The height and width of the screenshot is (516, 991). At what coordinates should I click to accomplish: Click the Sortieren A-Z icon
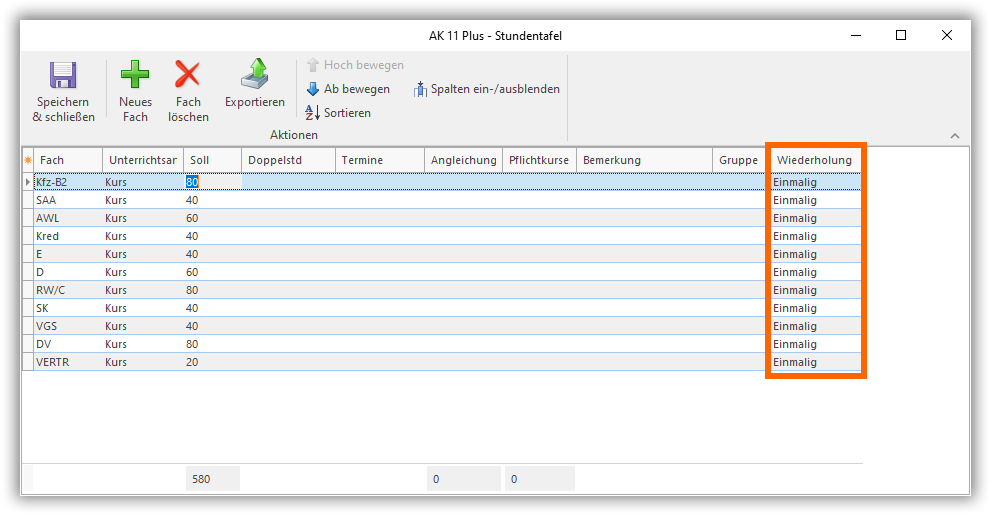pos(312,113)
